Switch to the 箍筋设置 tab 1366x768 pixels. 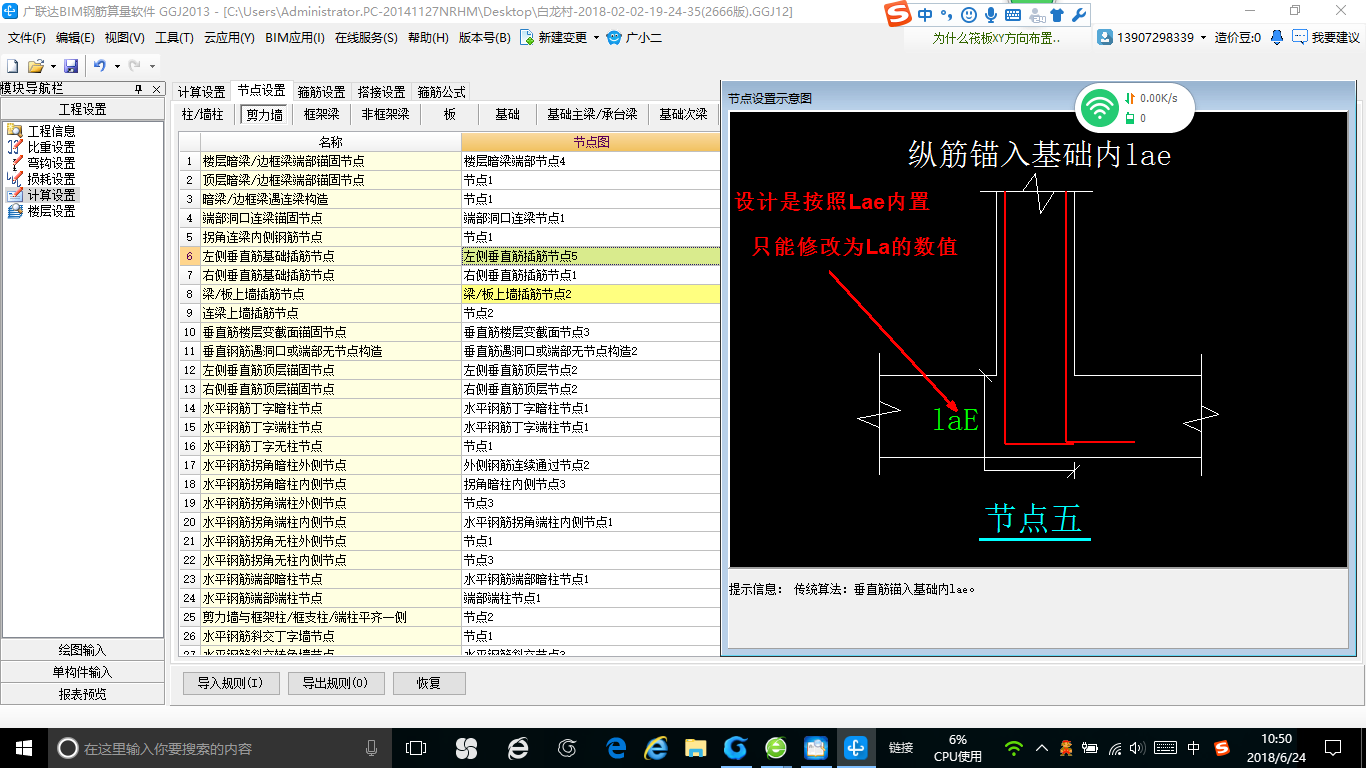coord(321,92)
